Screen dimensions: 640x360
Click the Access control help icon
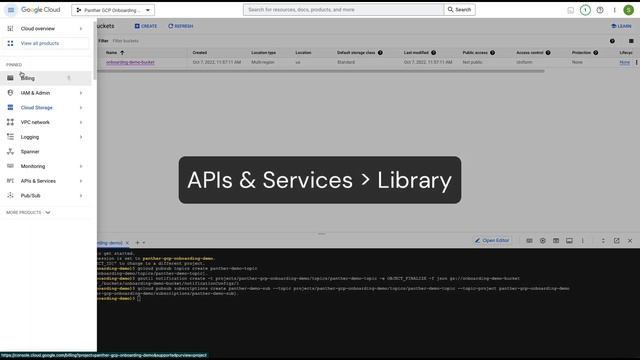coord(548,53)
